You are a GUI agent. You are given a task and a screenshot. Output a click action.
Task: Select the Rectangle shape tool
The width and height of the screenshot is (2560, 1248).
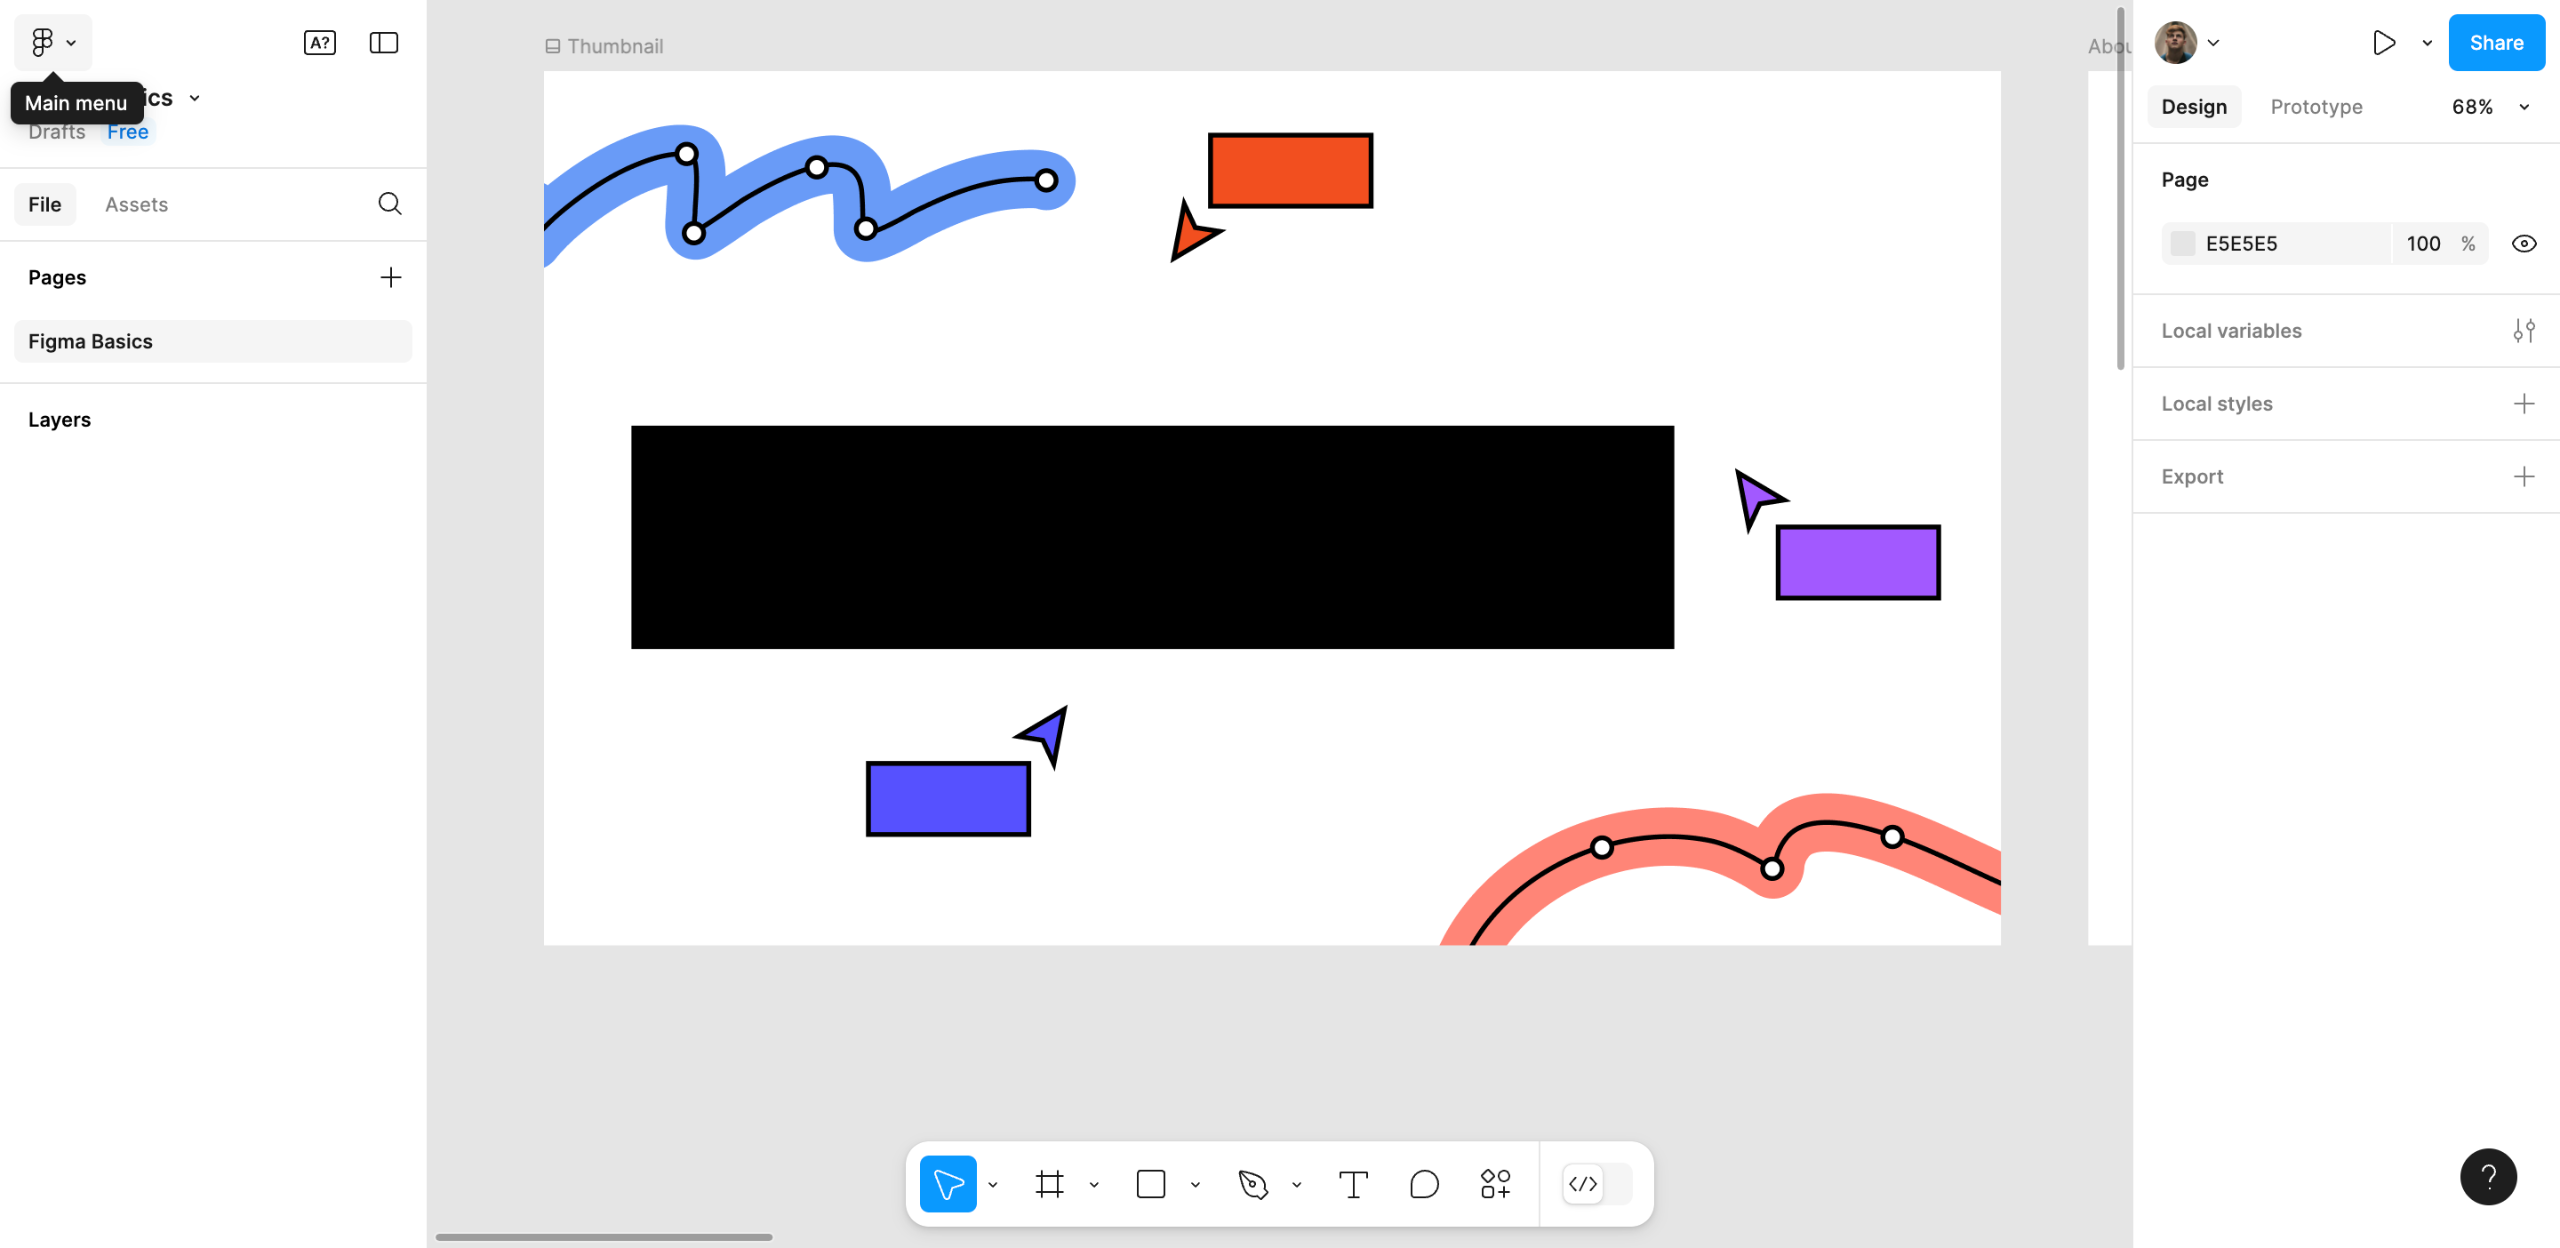pos(1151,1184)
